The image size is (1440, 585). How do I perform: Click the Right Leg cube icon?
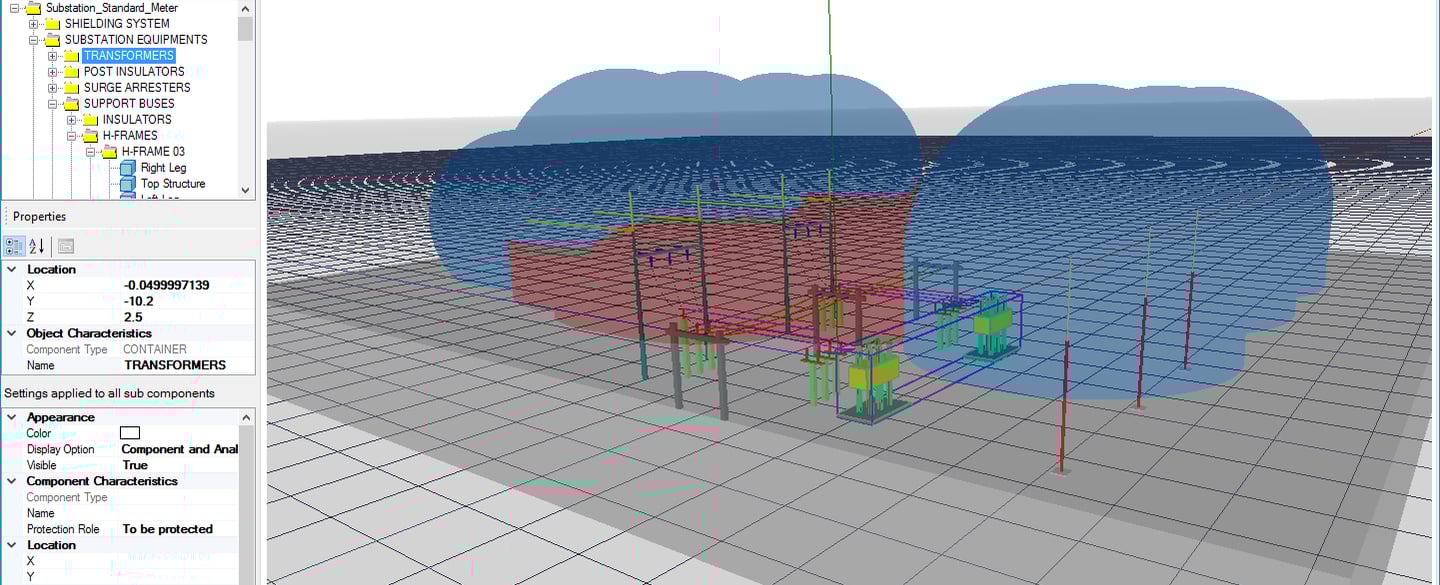point(127,168)
